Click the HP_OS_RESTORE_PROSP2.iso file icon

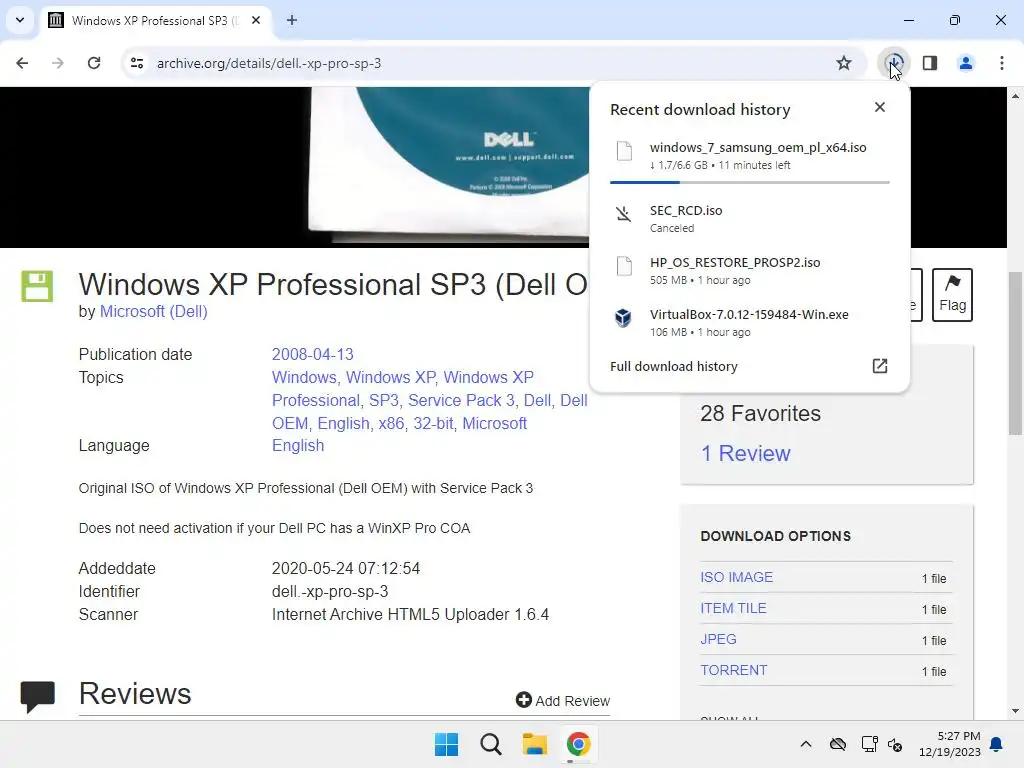tap(624, 266)
